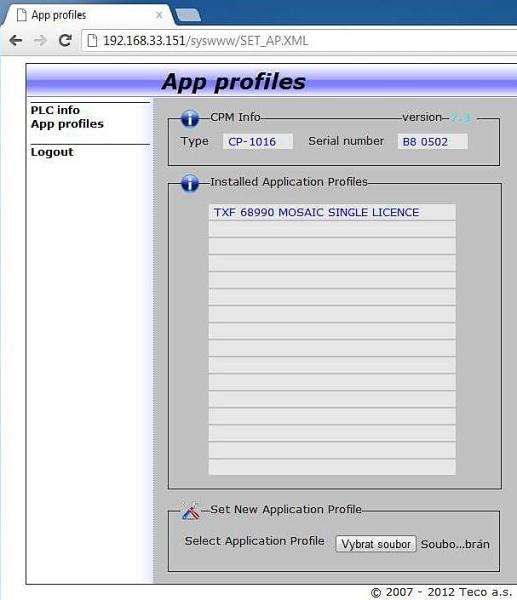Click the B8 0502 serial number field

pos(432,142)
